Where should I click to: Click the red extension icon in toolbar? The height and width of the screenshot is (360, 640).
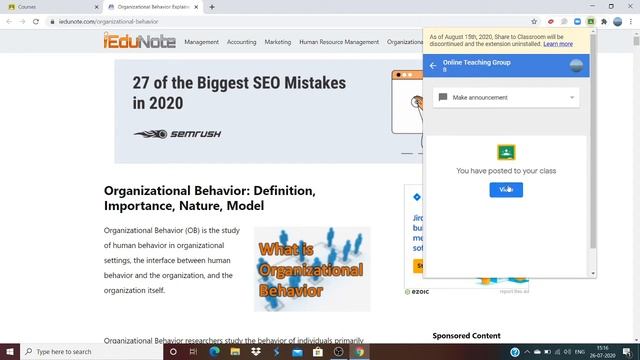click(551, 22)
